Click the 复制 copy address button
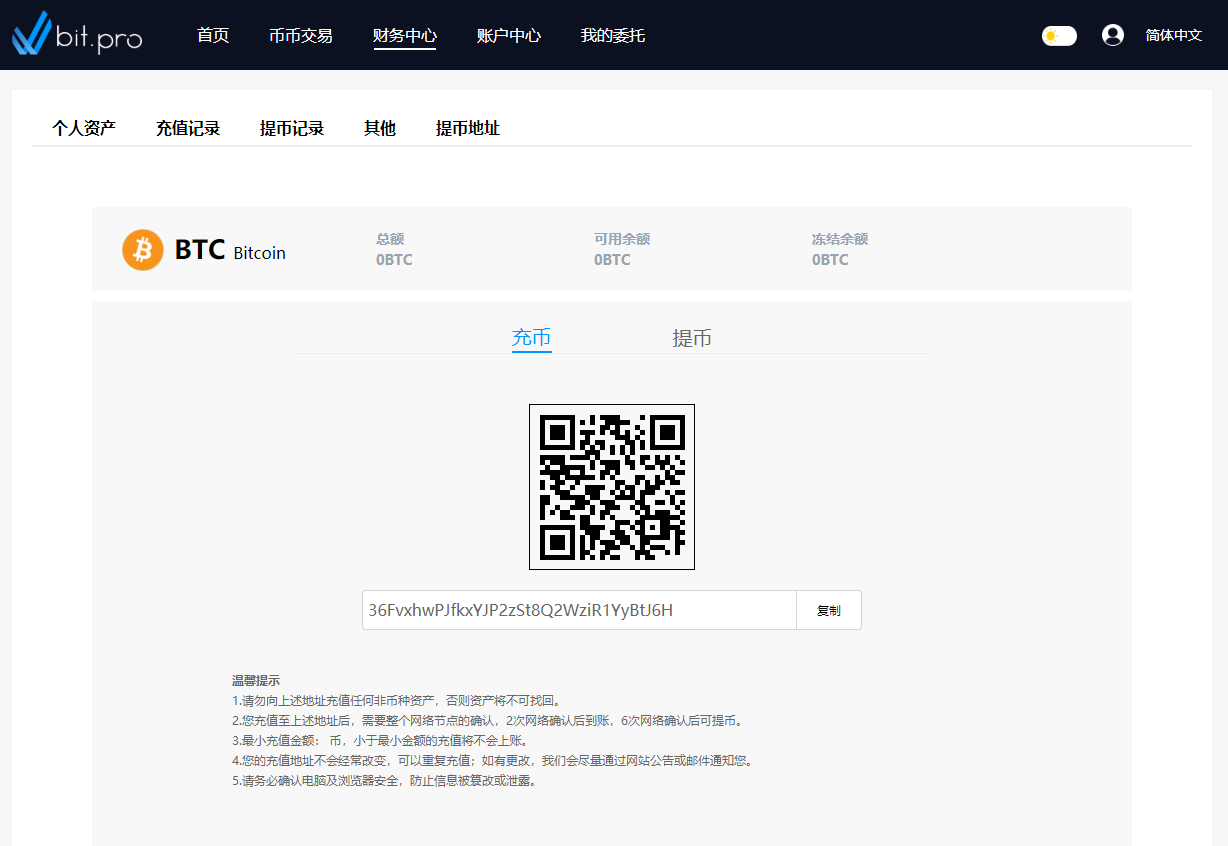Viewport: 1228px width, 846px height. (x=829, y=610)
